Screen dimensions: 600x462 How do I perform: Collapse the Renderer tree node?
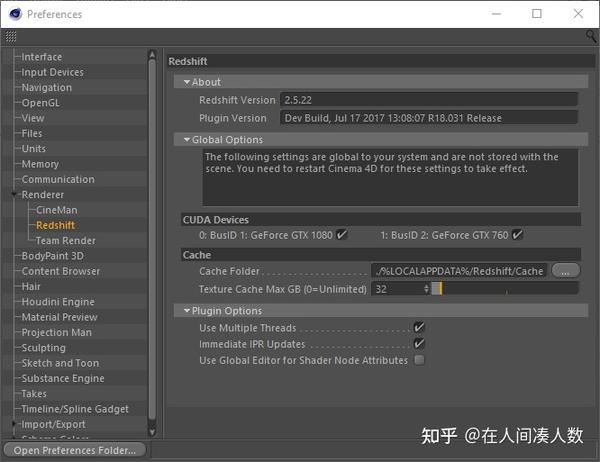(x=14, y=194)
